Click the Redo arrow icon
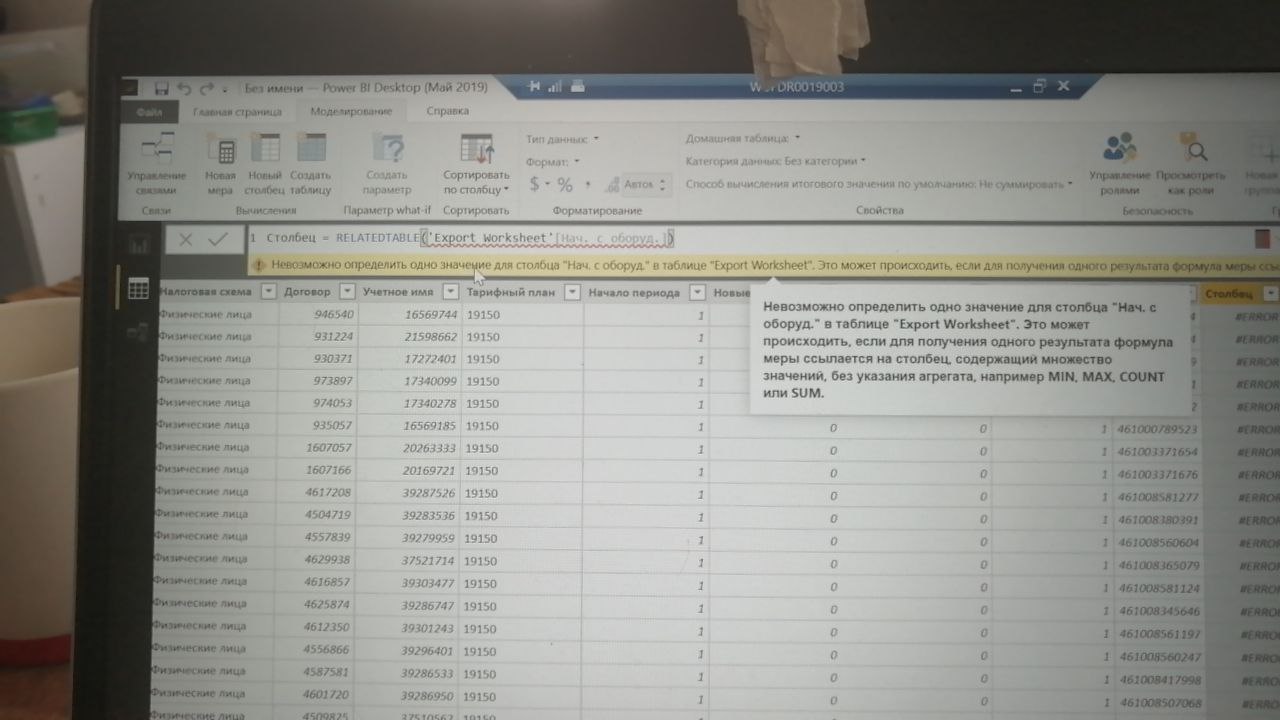This screenshot has width=1280, height=720. (x=207, y=88)
